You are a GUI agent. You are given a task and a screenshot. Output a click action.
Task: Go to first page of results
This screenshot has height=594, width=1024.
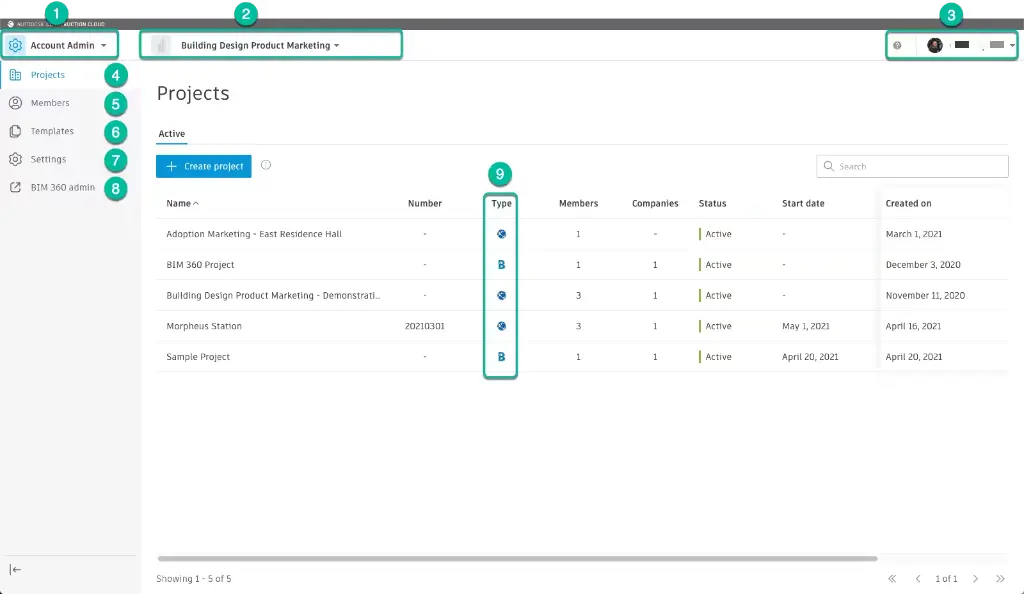click(892, 579)
